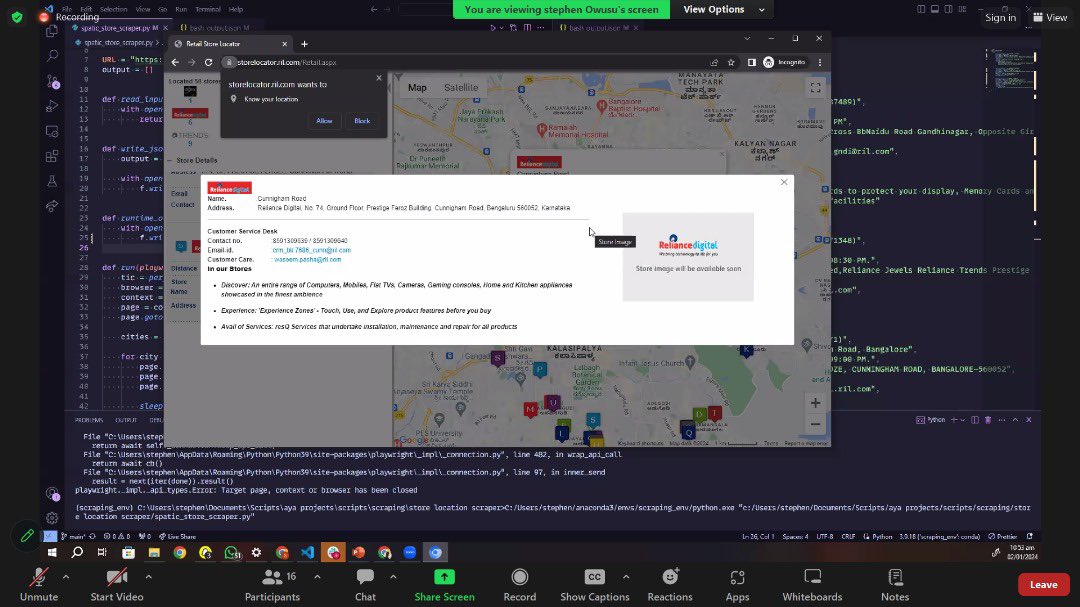Image resolution: width=1080 pixels, height=607 pixels.
Task: Expand captions options arrow beside Show Captions
Action: click(625, 577)
